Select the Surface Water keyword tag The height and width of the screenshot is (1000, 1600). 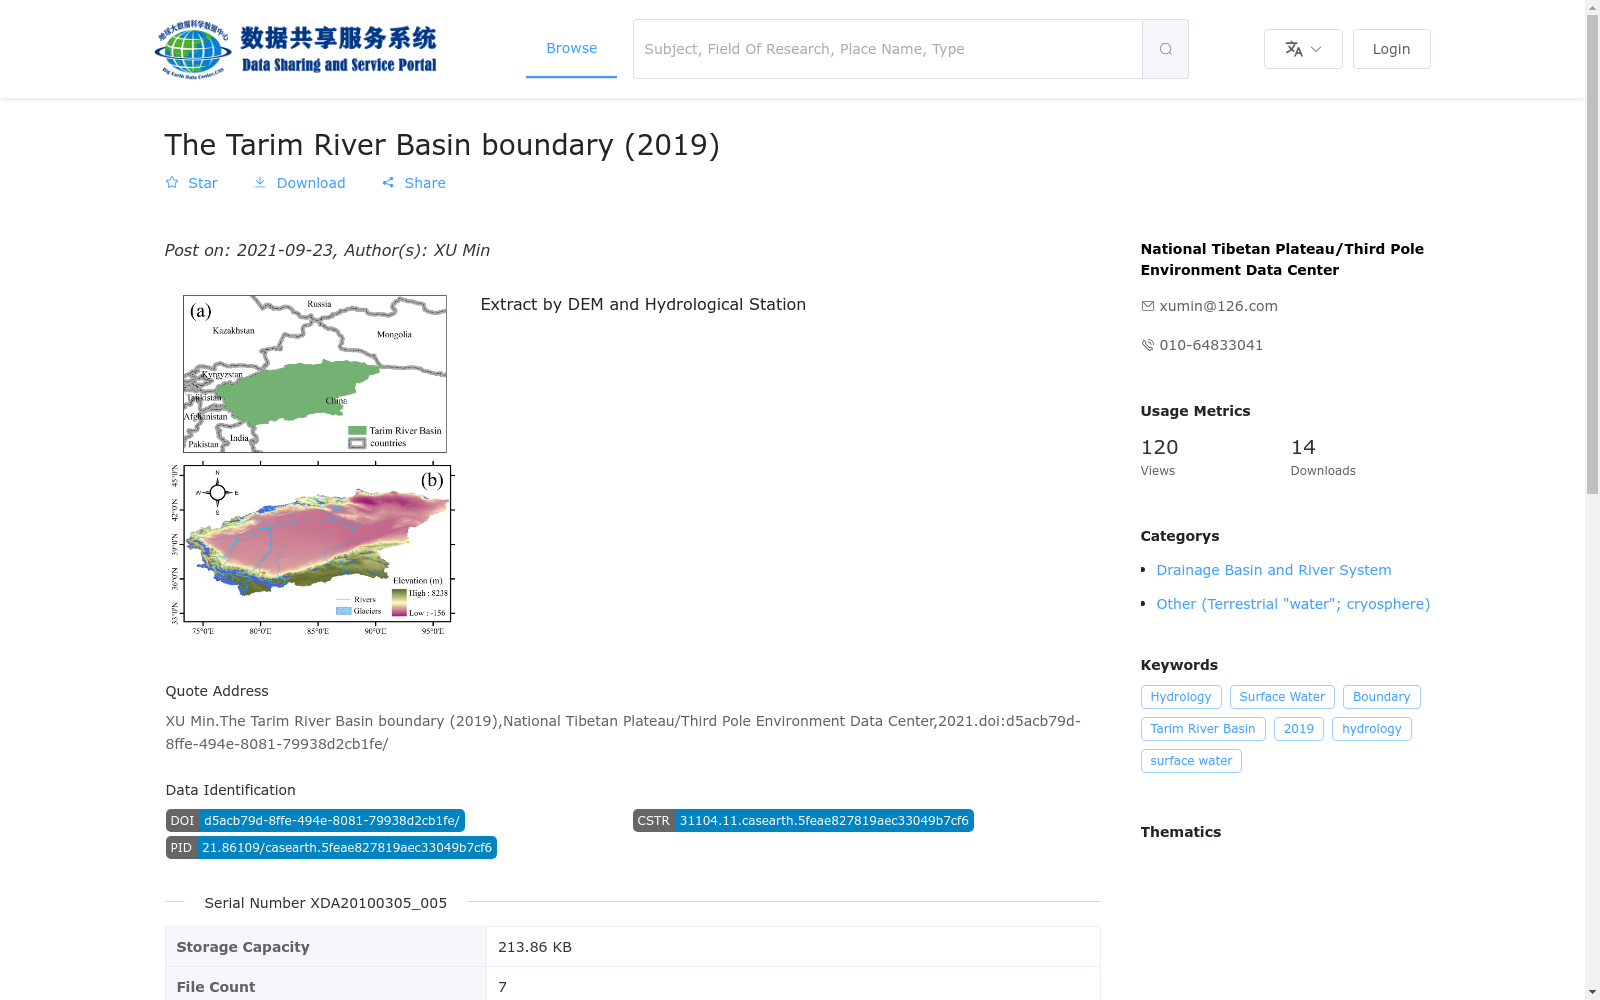point(1282,697)
